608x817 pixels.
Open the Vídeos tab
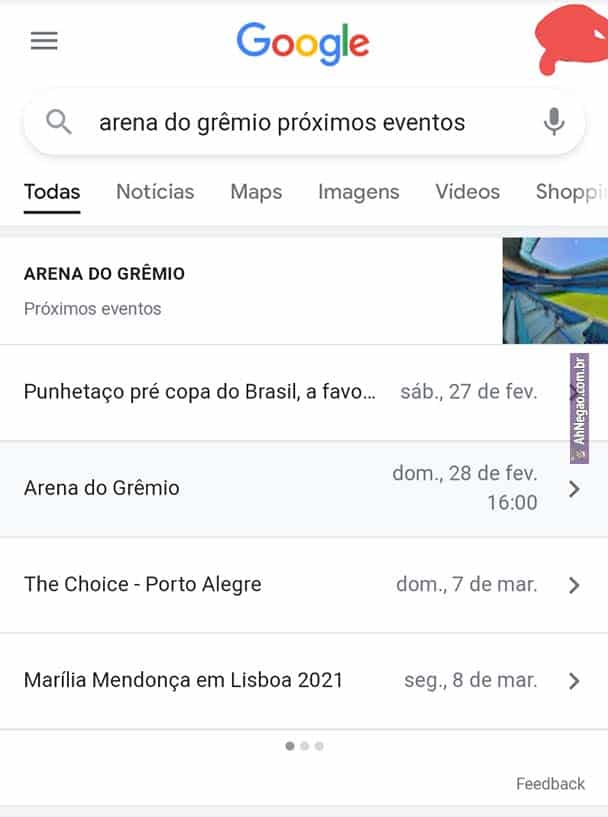[x=467, y=191]
